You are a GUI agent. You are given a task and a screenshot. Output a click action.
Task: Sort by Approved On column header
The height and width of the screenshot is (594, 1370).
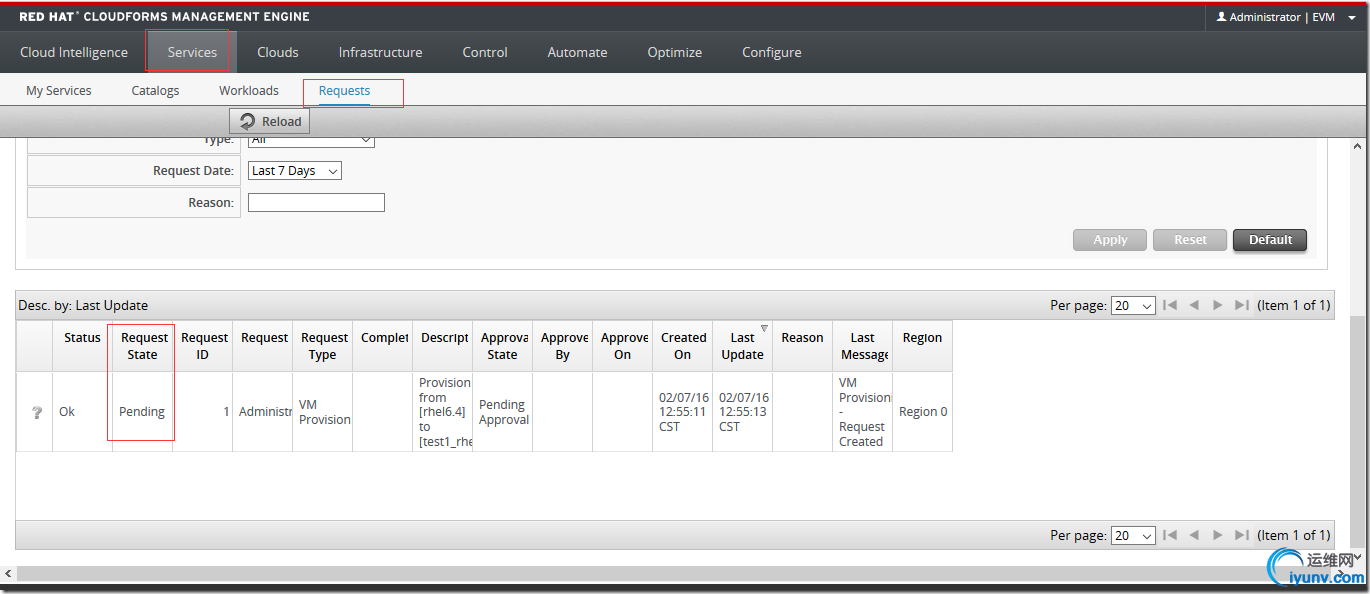pyautogui.click(x=623, y=346)
